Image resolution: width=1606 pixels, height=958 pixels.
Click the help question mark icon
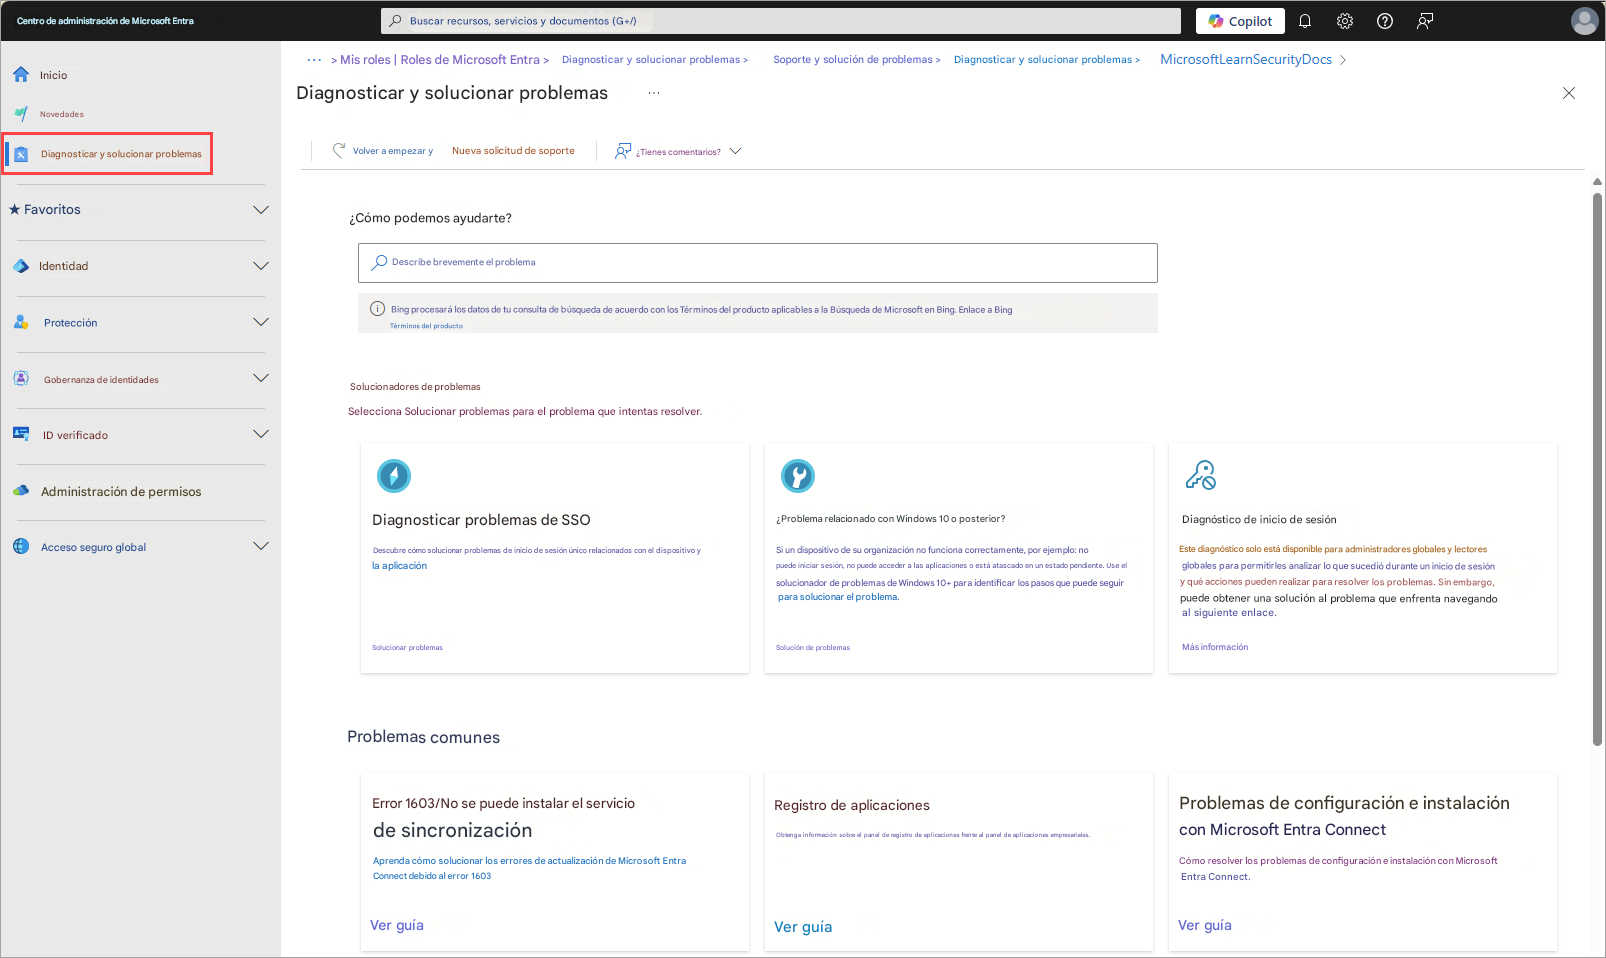coord(1385,21)
